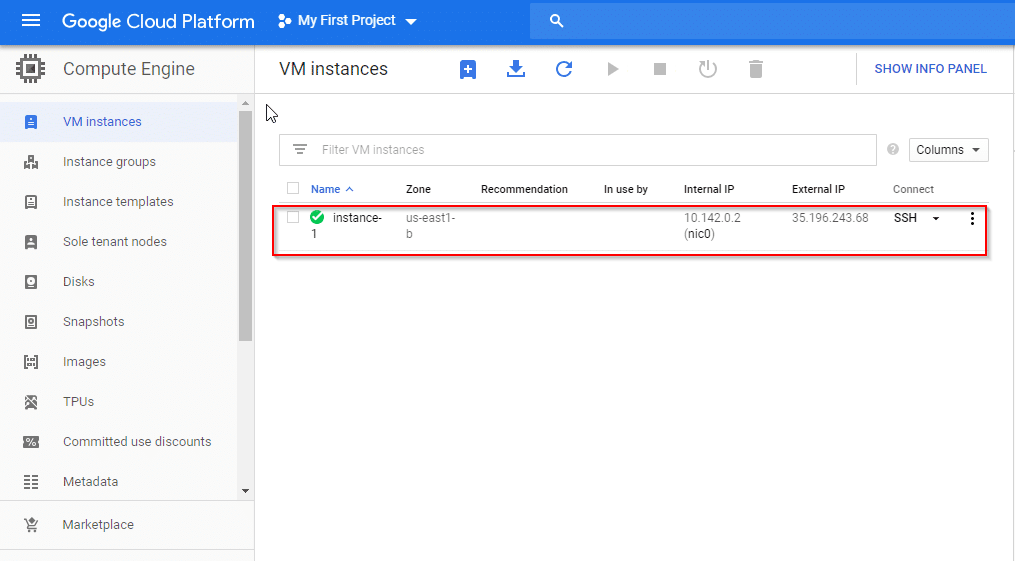Open Sole tenant nodes
This screenshot has height=561, width=1015.
115,242
